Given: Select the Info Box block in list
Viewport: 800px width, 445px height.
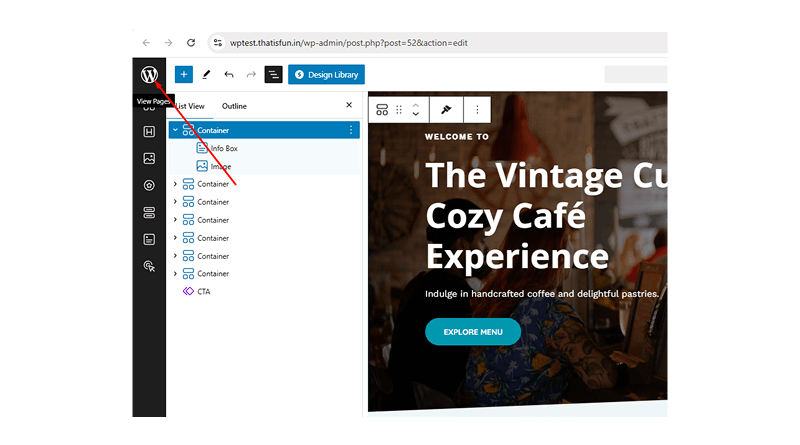Looking at the screenshot, I should tap(223, 148).
